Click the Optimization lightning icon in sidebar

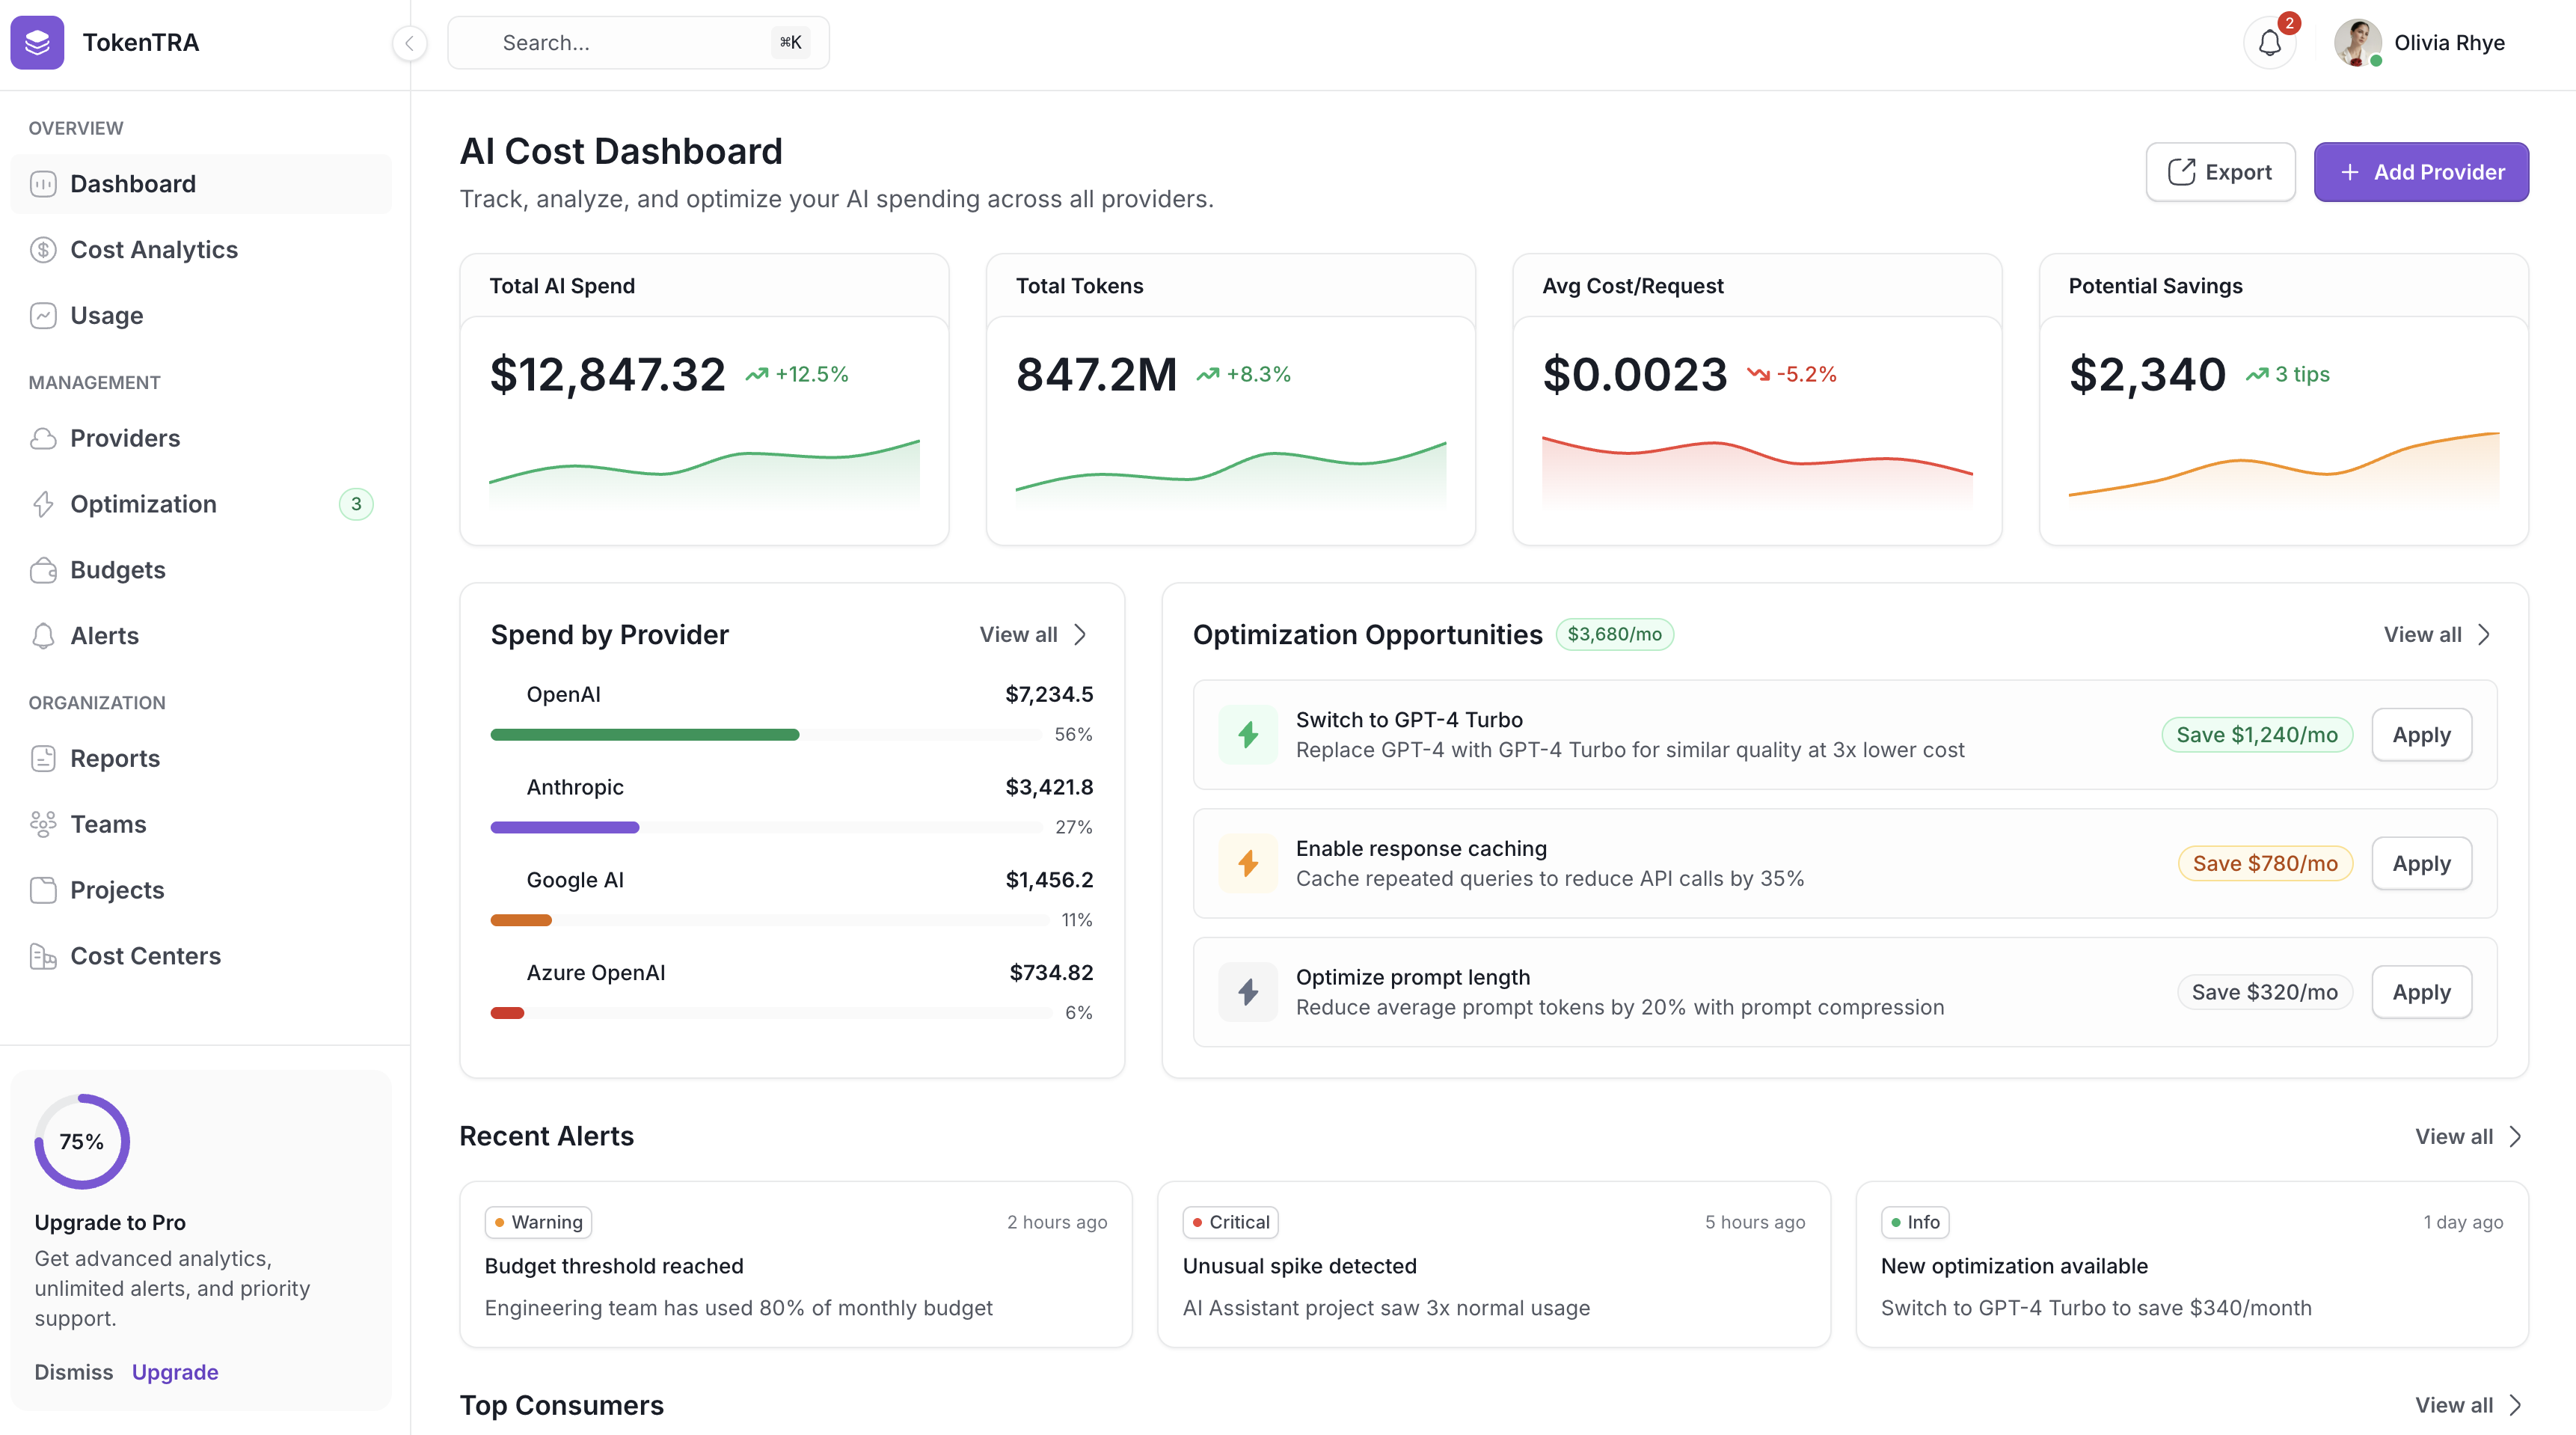(x=43, y=504)
